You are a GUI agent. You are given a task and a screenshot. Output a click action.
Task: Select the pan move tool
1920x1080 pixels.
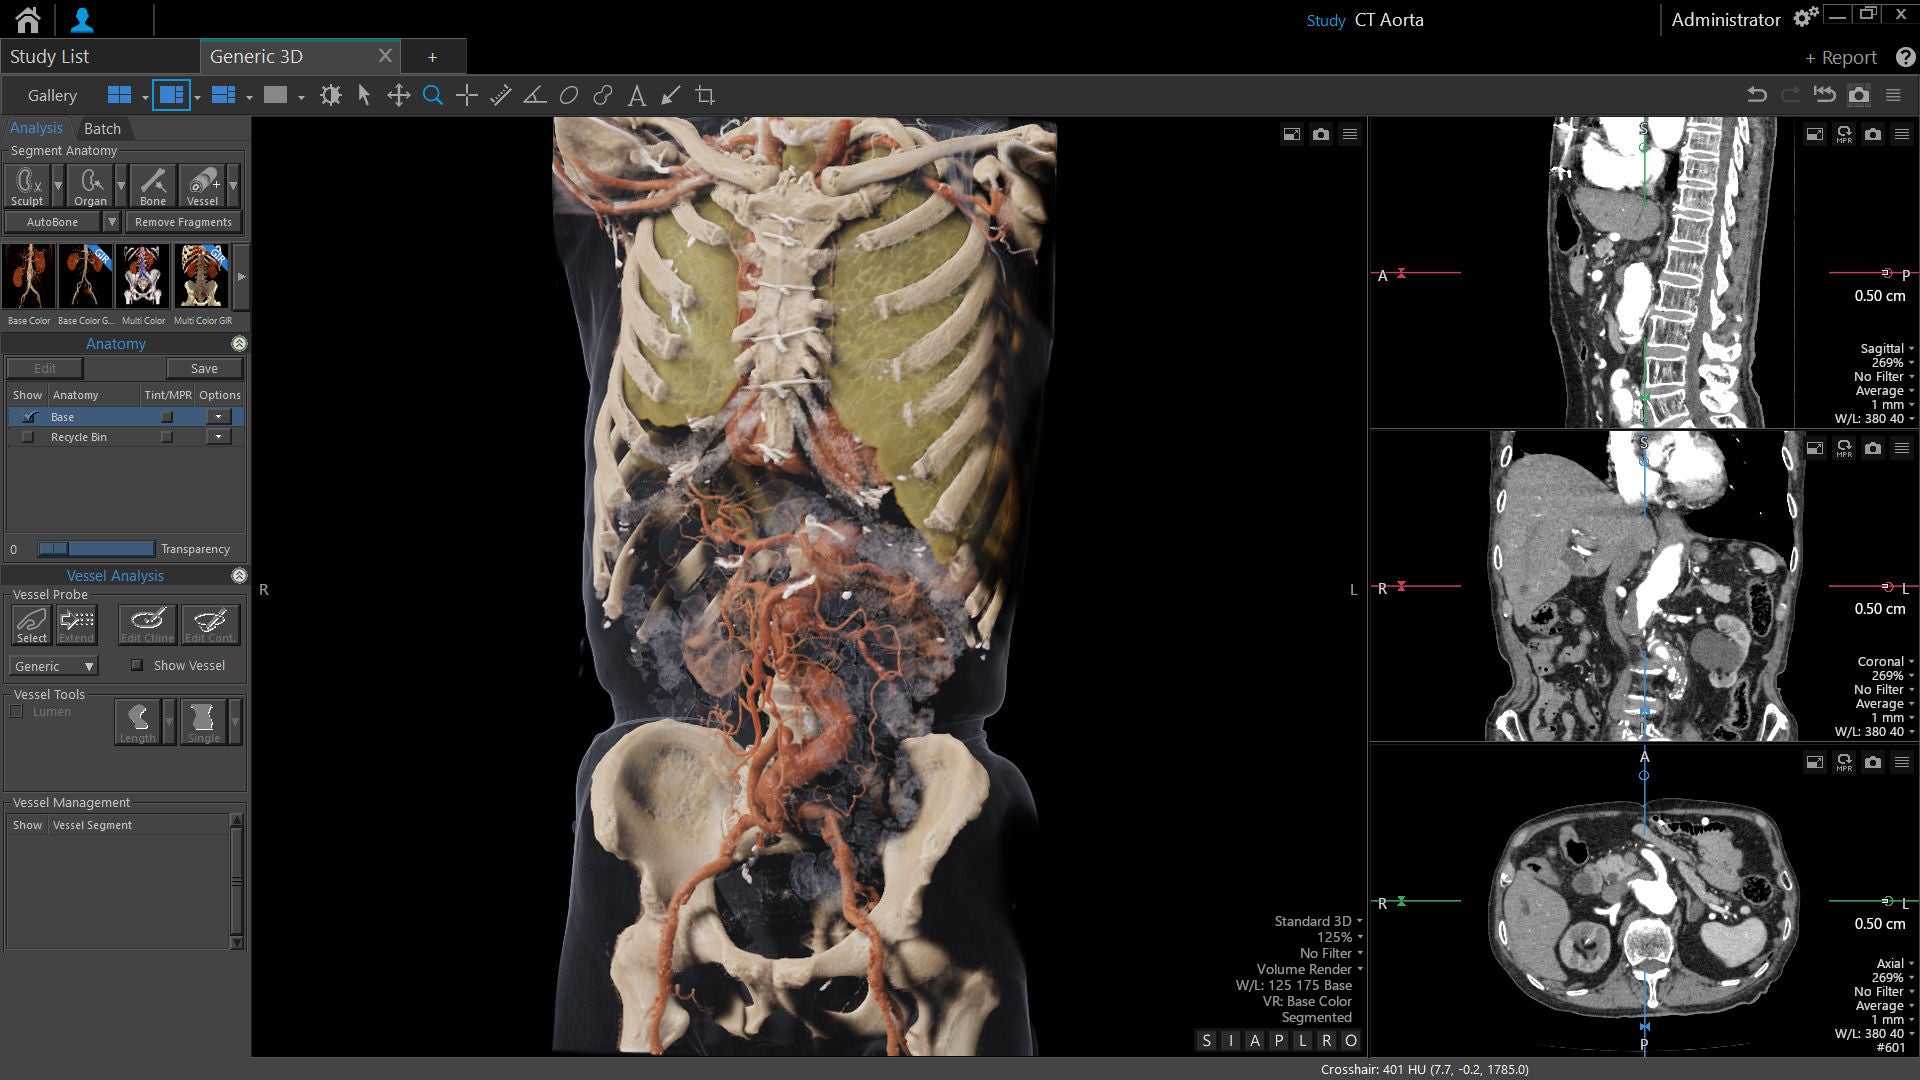pyautogui.click(x=399, y=96)
